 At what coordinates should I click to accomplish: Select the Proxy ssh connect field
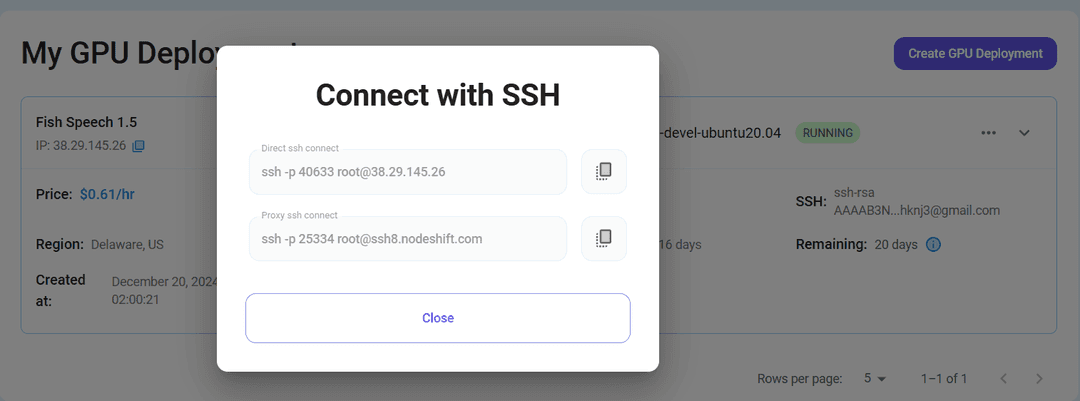[408, 239]
